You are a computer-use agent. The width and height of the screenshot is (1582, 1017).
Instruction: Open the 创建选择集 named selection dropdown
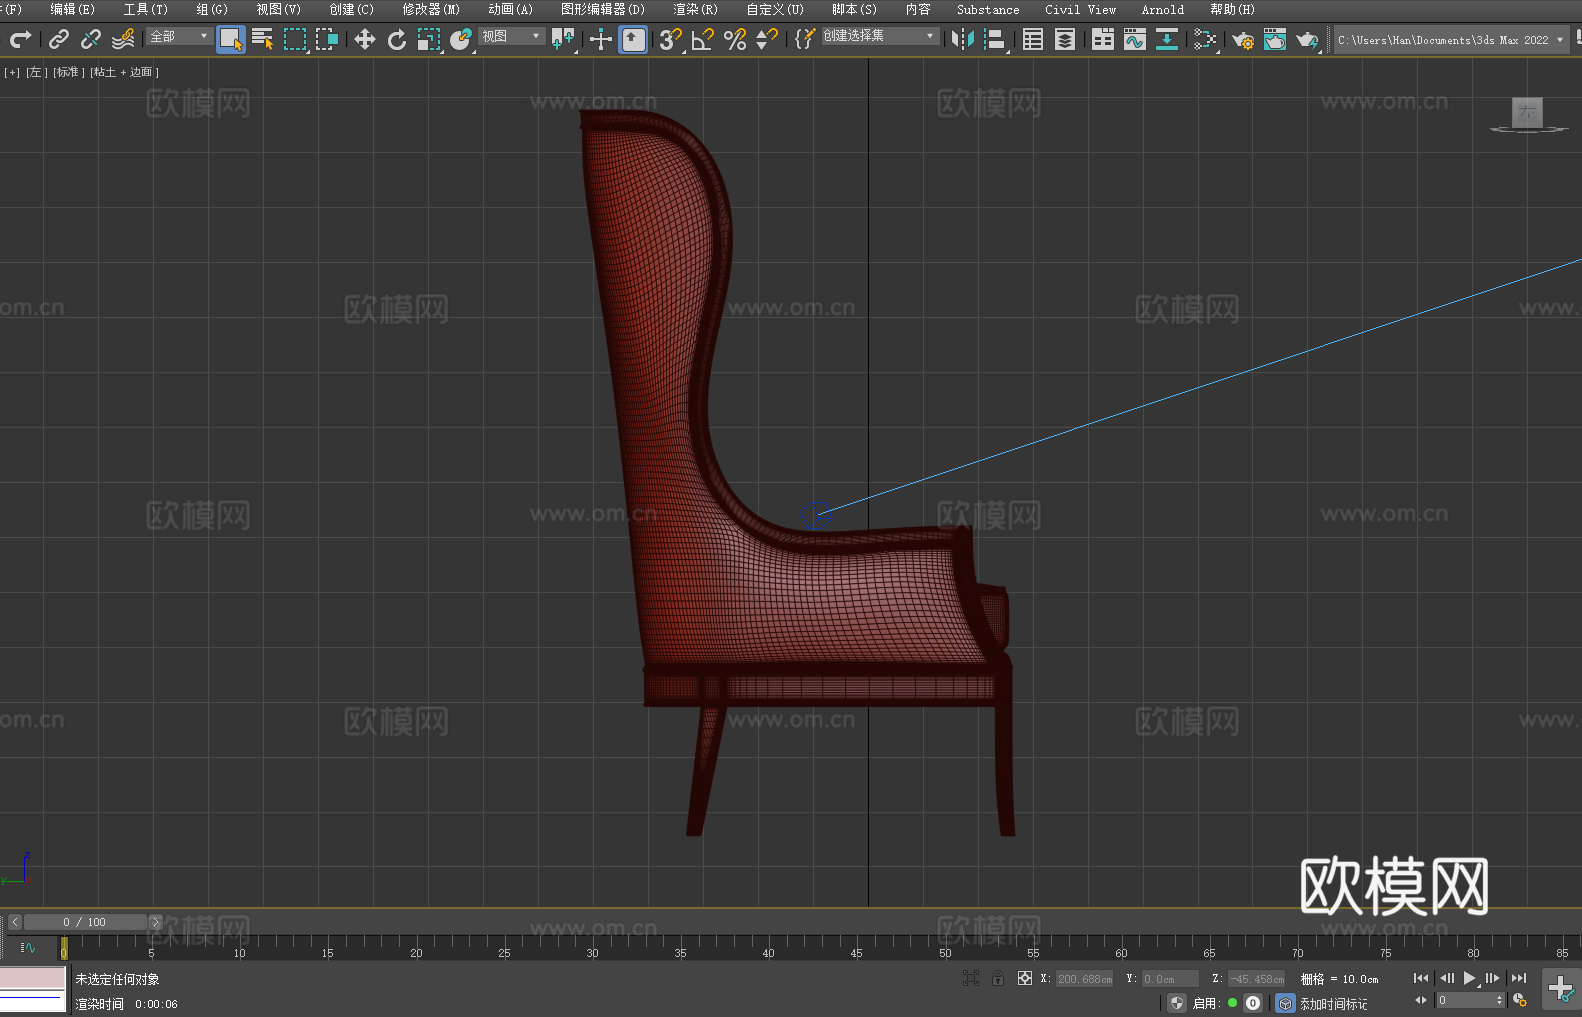point(880,36)
